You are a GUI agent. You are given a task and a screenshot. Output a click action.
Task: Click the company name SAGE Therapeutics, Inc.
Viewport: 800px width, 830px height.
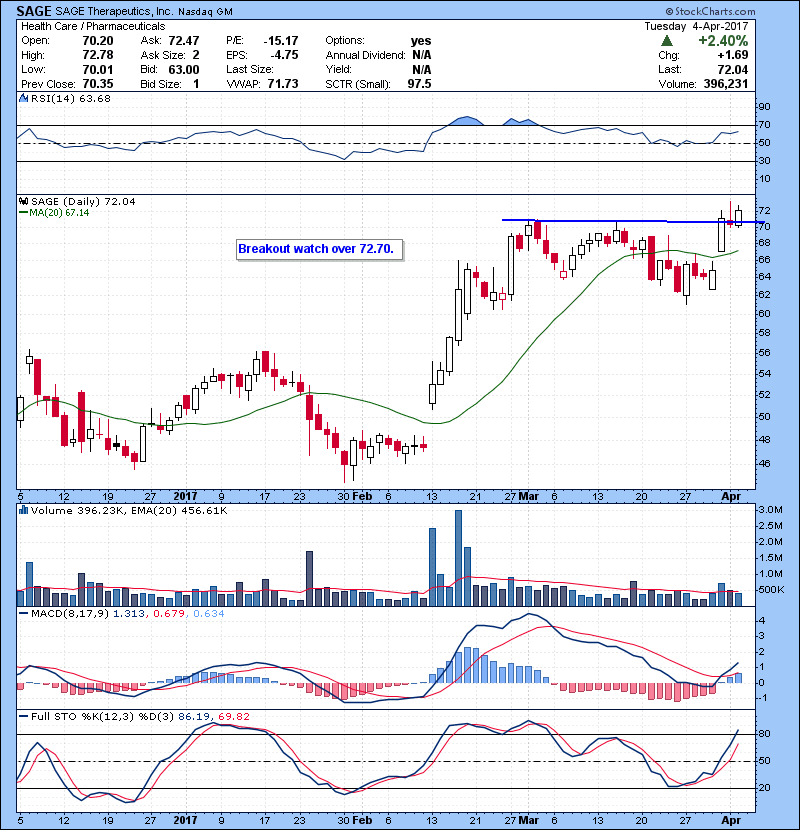pos(114,12)
